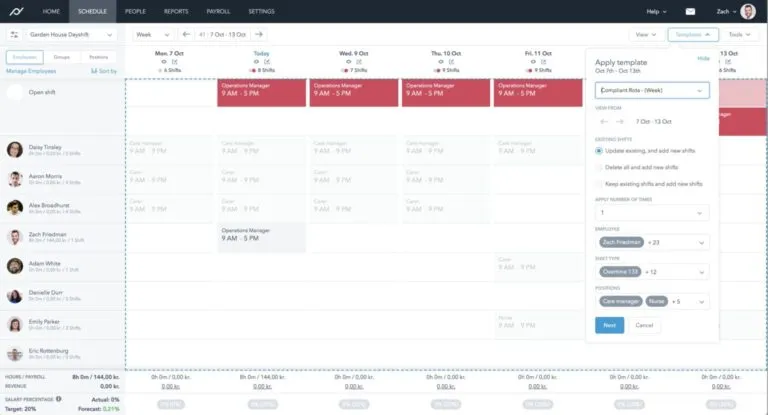This screenshot has width=768, height=415.
Task: Open the Payroll menu
Action: coord(218,11)
